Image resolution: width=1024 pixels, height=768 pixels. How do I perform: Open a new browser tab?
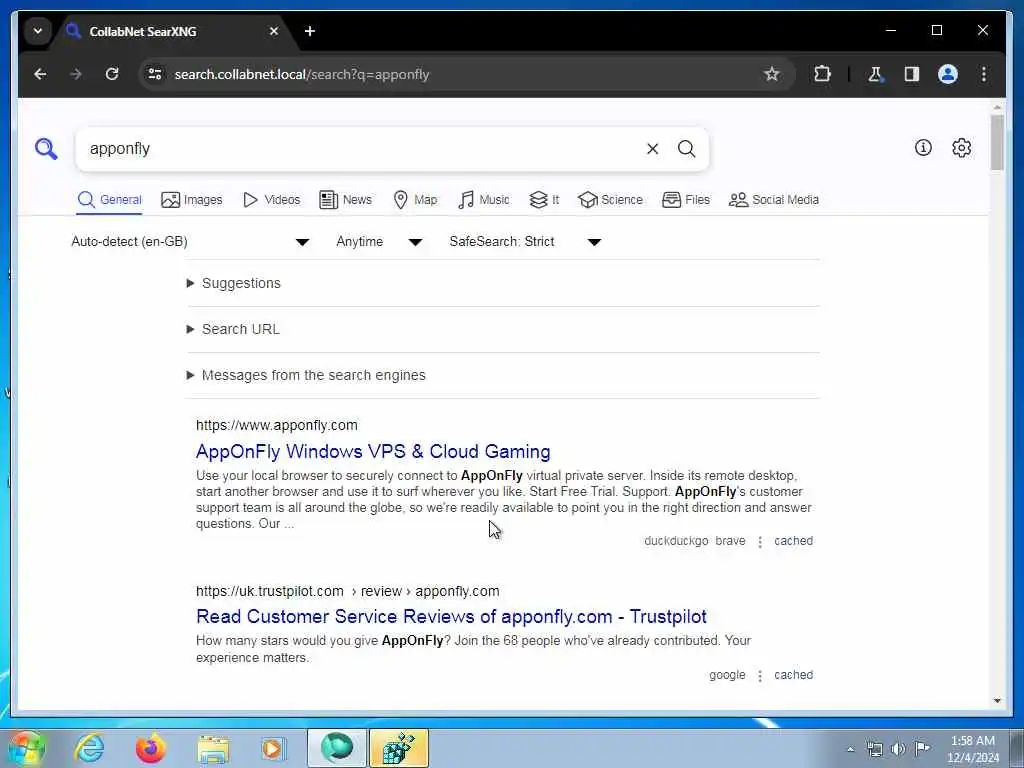pos(310,31)
